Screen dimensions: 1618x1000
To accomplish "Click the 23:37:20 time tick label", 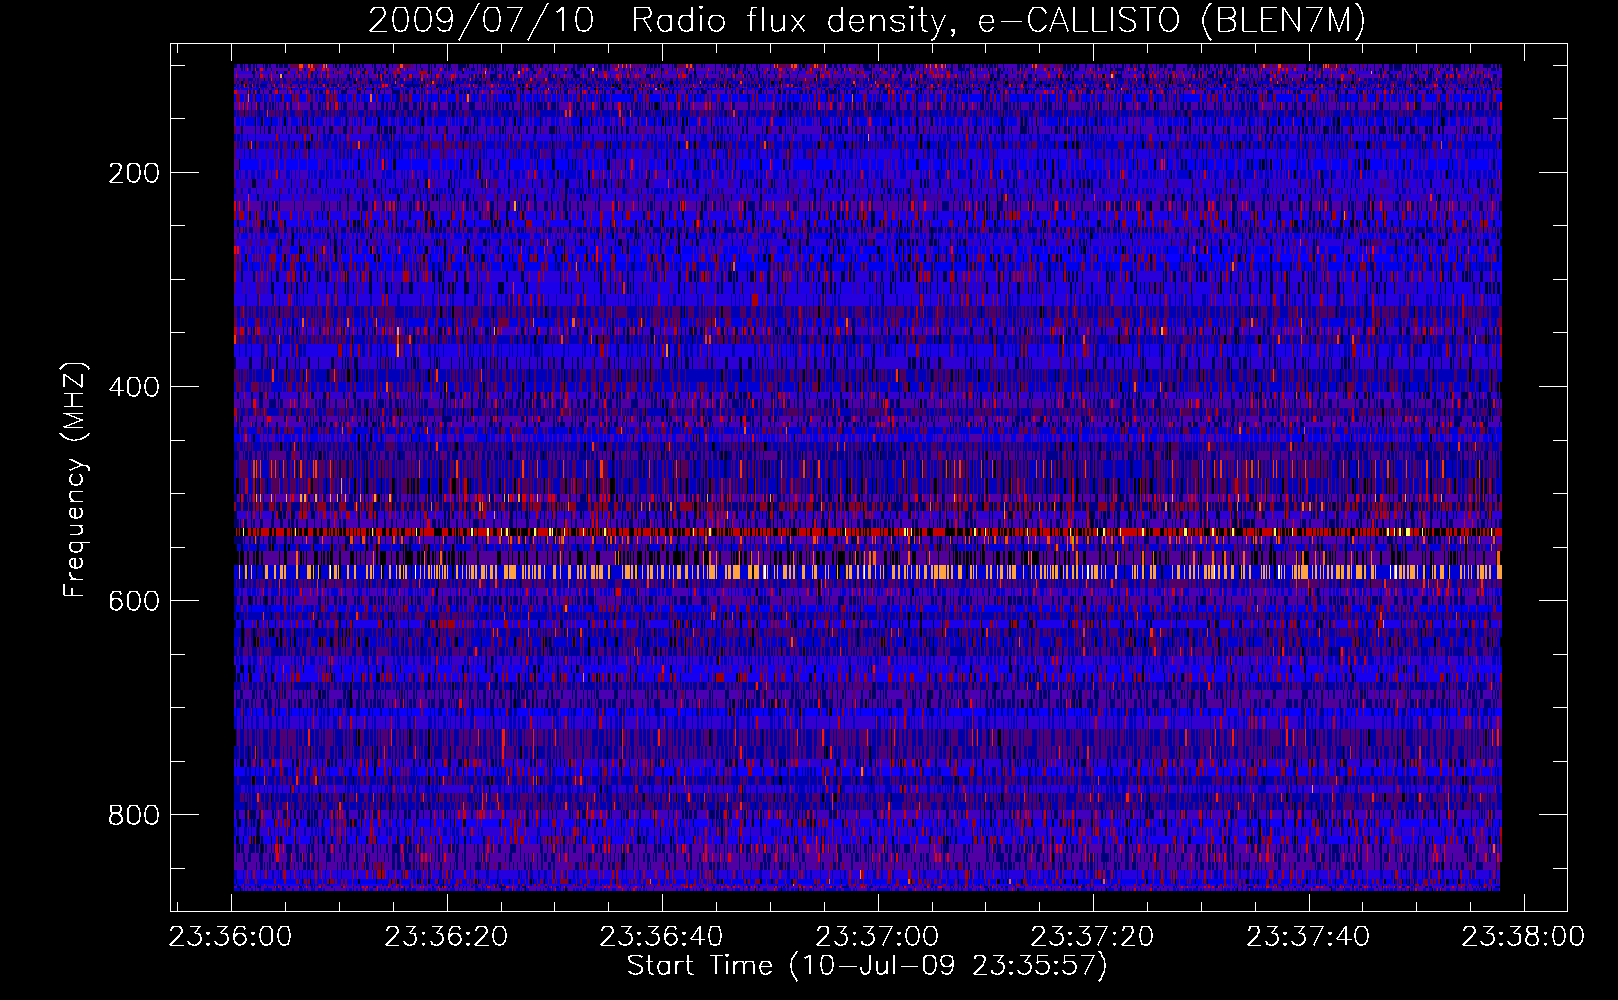I will (x=1092, y=937).
